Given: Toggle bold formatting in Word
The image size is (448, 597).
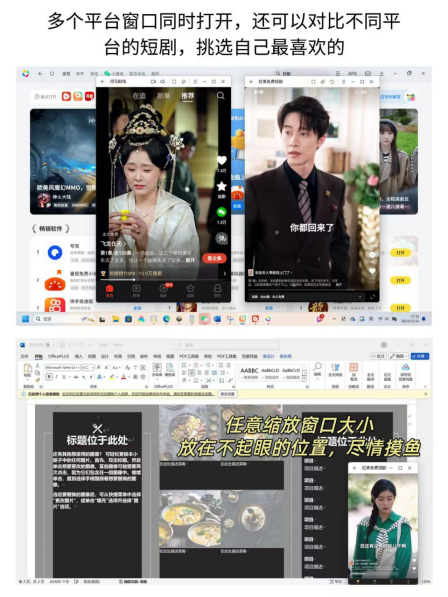Looking at the screenshot, I should pos(49,377).
